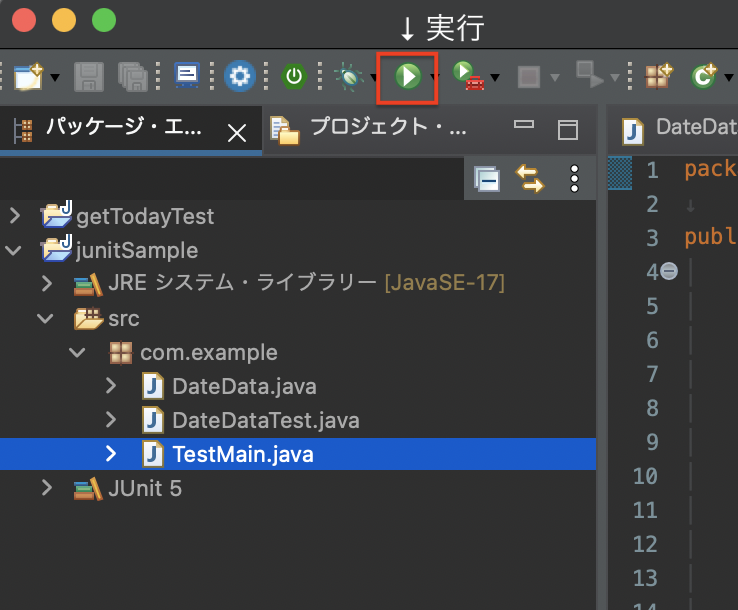Click the Run External Tools icon
The height and width of the screenshot is (610, 738).
point(468,76)
